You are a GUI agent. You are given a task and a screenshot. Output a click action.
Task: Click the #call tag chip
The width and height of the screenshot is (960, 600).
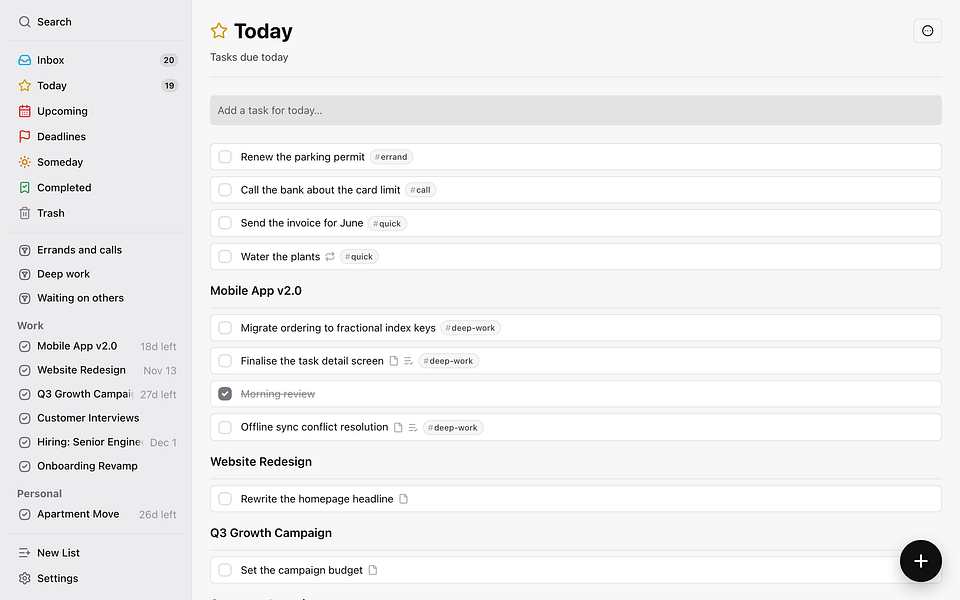pyautogui.click(x=421, y=190)
